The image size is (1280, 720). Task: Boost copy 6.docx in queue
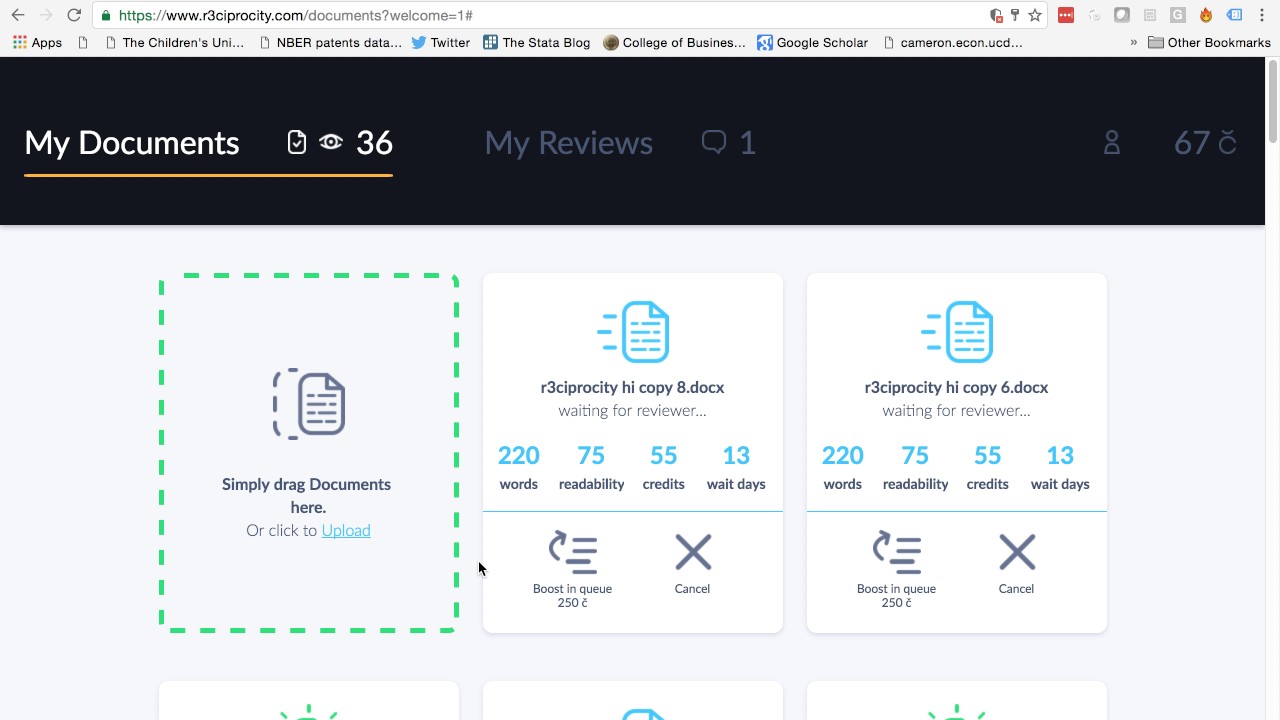896,570
